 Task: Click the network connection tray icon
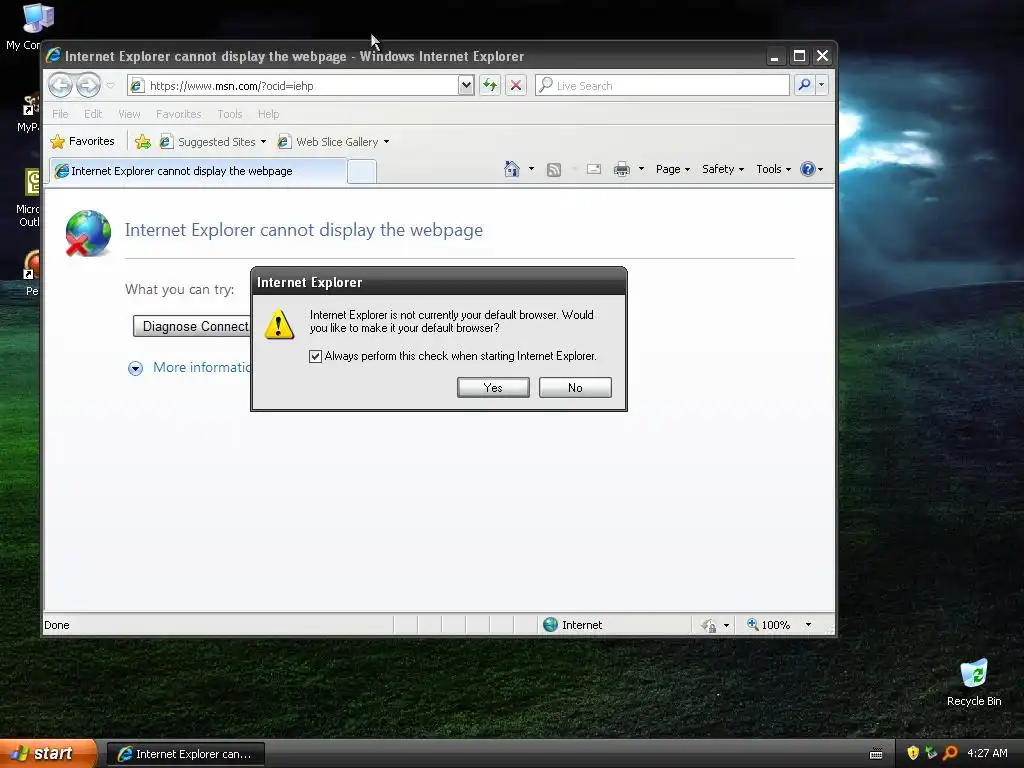[931, 753]
